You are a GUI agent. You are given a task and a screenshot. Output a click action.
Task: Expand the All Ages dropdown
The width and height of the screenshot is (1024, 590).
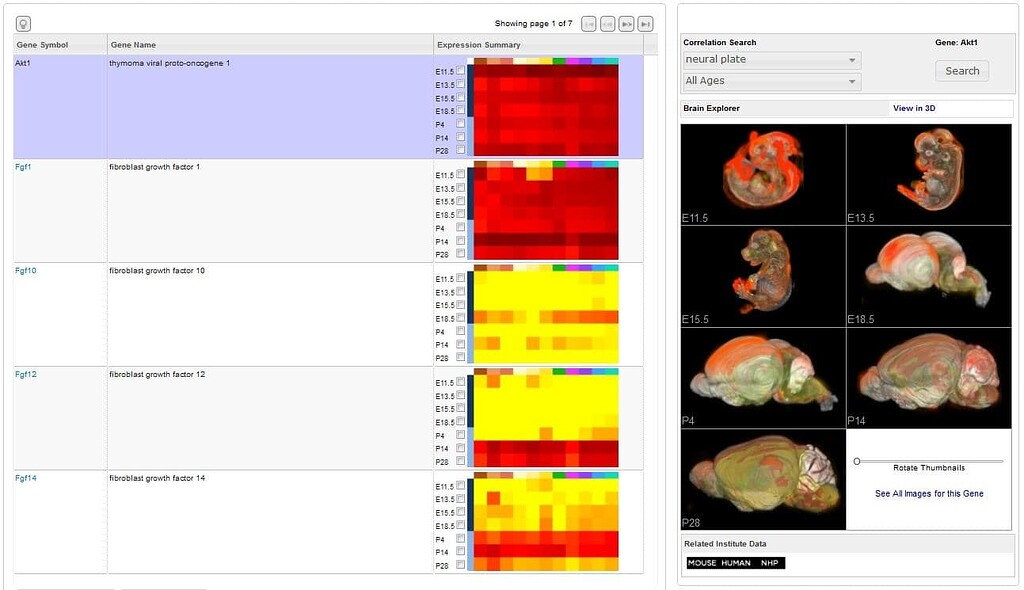[770, 81]
